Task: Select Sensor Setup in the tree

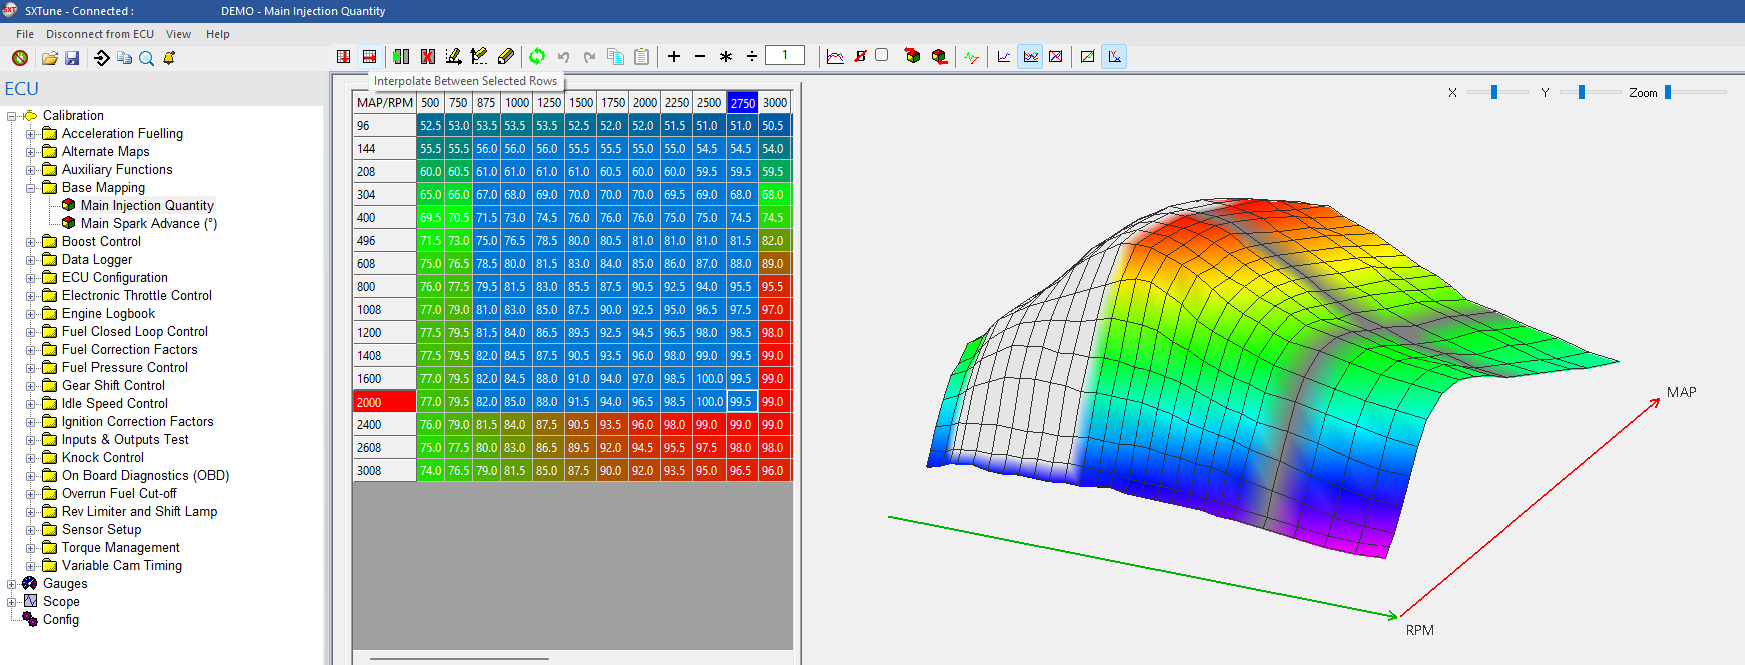Action: 101,530
